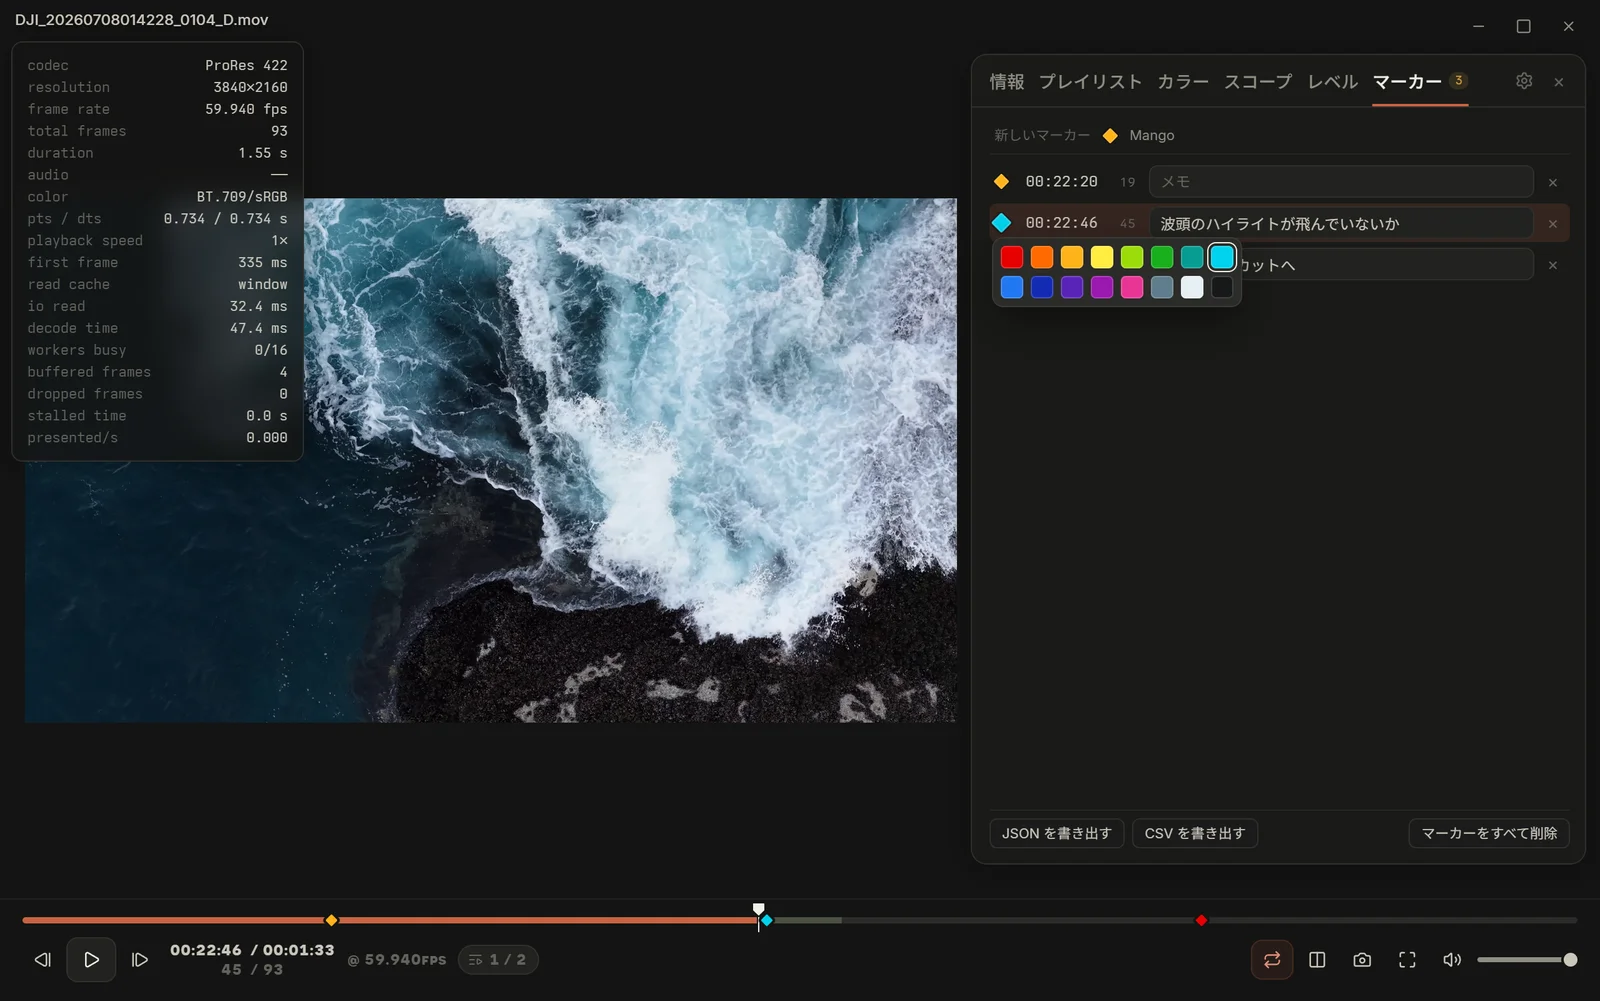Pick the white color swatch
Image resolution: width=1600 pixels, height=1001 pixels.
[x=1192, y=287]
